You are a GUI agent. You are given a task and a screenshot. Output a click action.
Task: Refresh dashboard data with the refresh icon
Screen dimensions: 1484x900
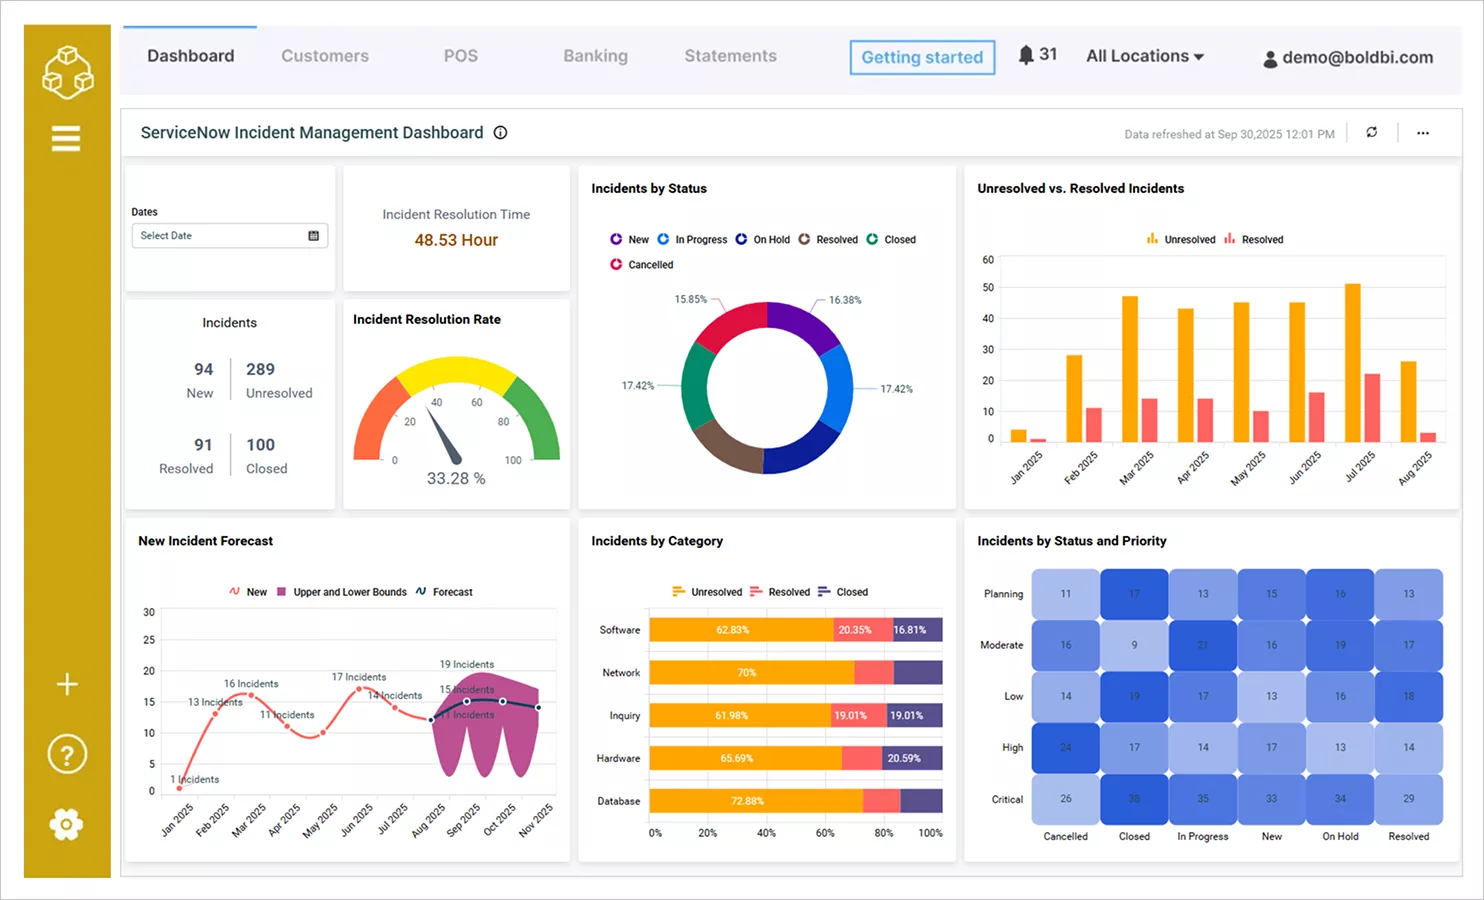(x=1371, y=132)
